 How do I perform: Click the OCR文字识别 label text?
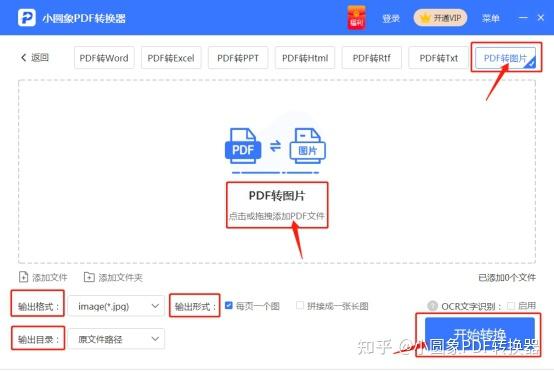[471, 306]
